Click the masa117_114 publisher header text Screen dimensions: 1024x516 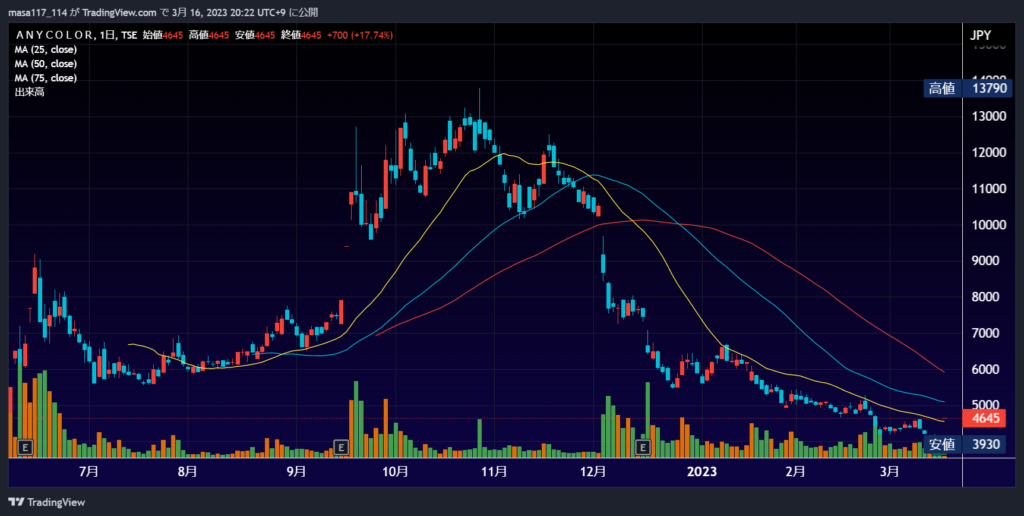coord(37,12)
